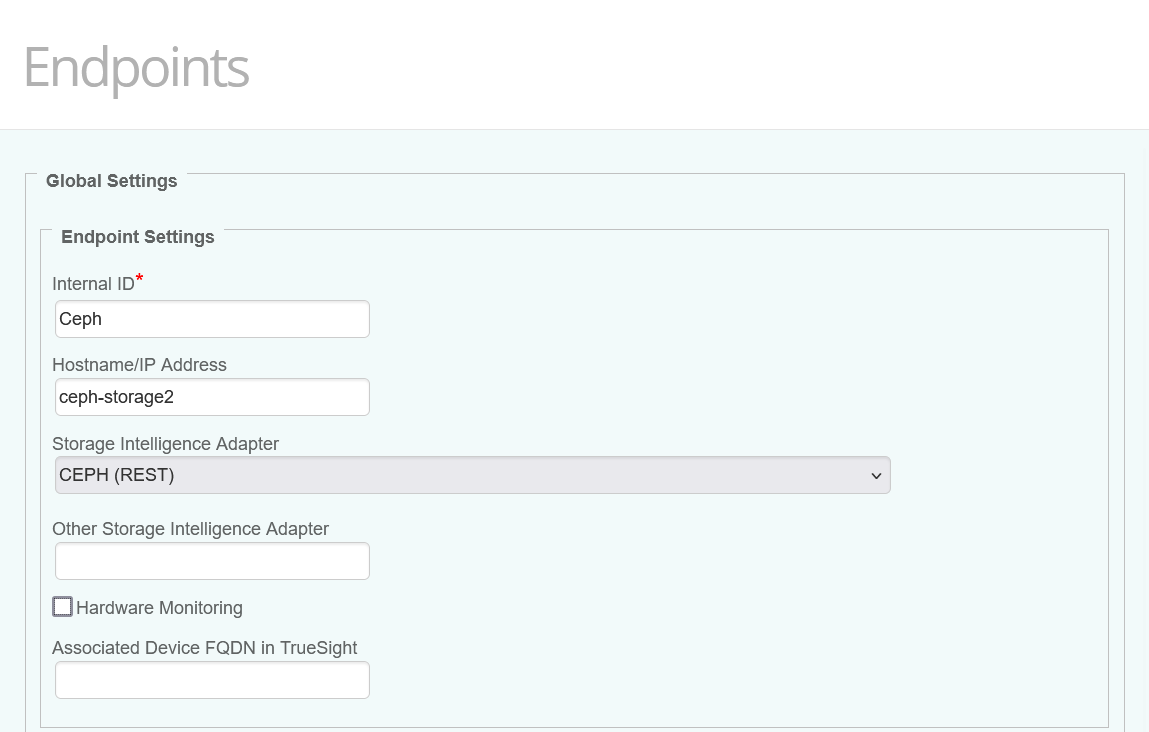The image size is (1149, 732).
Task: Click the Hardware Monitoring label text
Action: point(157,607)
